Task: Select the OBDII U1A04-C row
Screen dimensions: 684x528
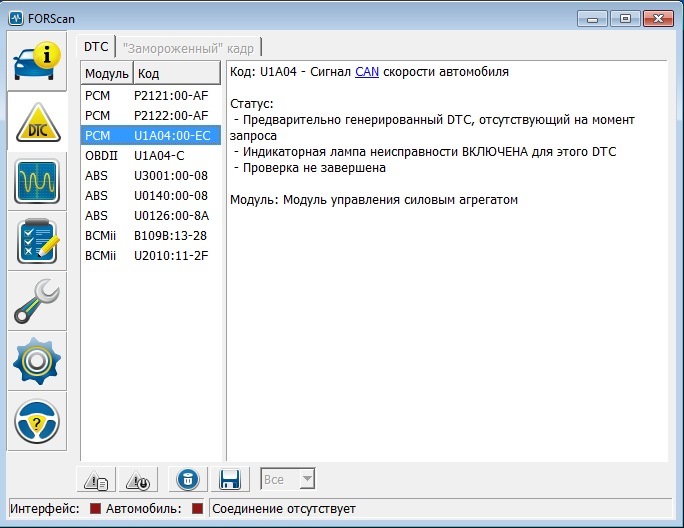Action: coord(151,156)
